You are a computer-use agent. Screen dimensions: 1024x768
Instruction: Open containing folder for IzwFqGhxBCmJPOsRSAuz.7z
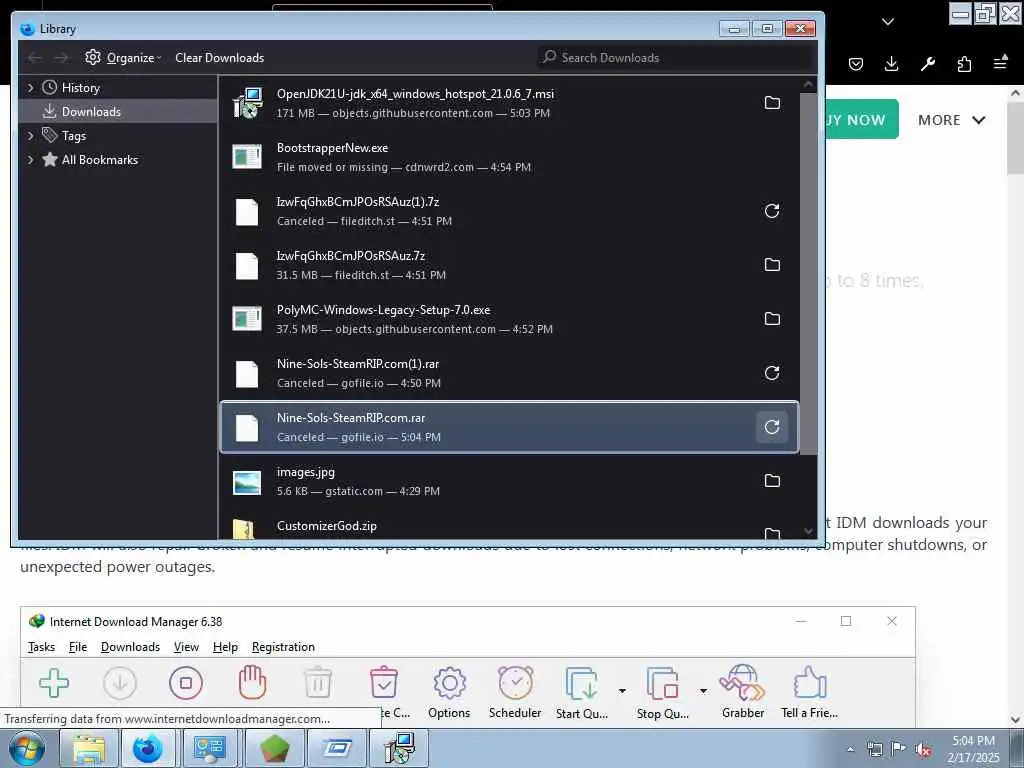point(772,264)
